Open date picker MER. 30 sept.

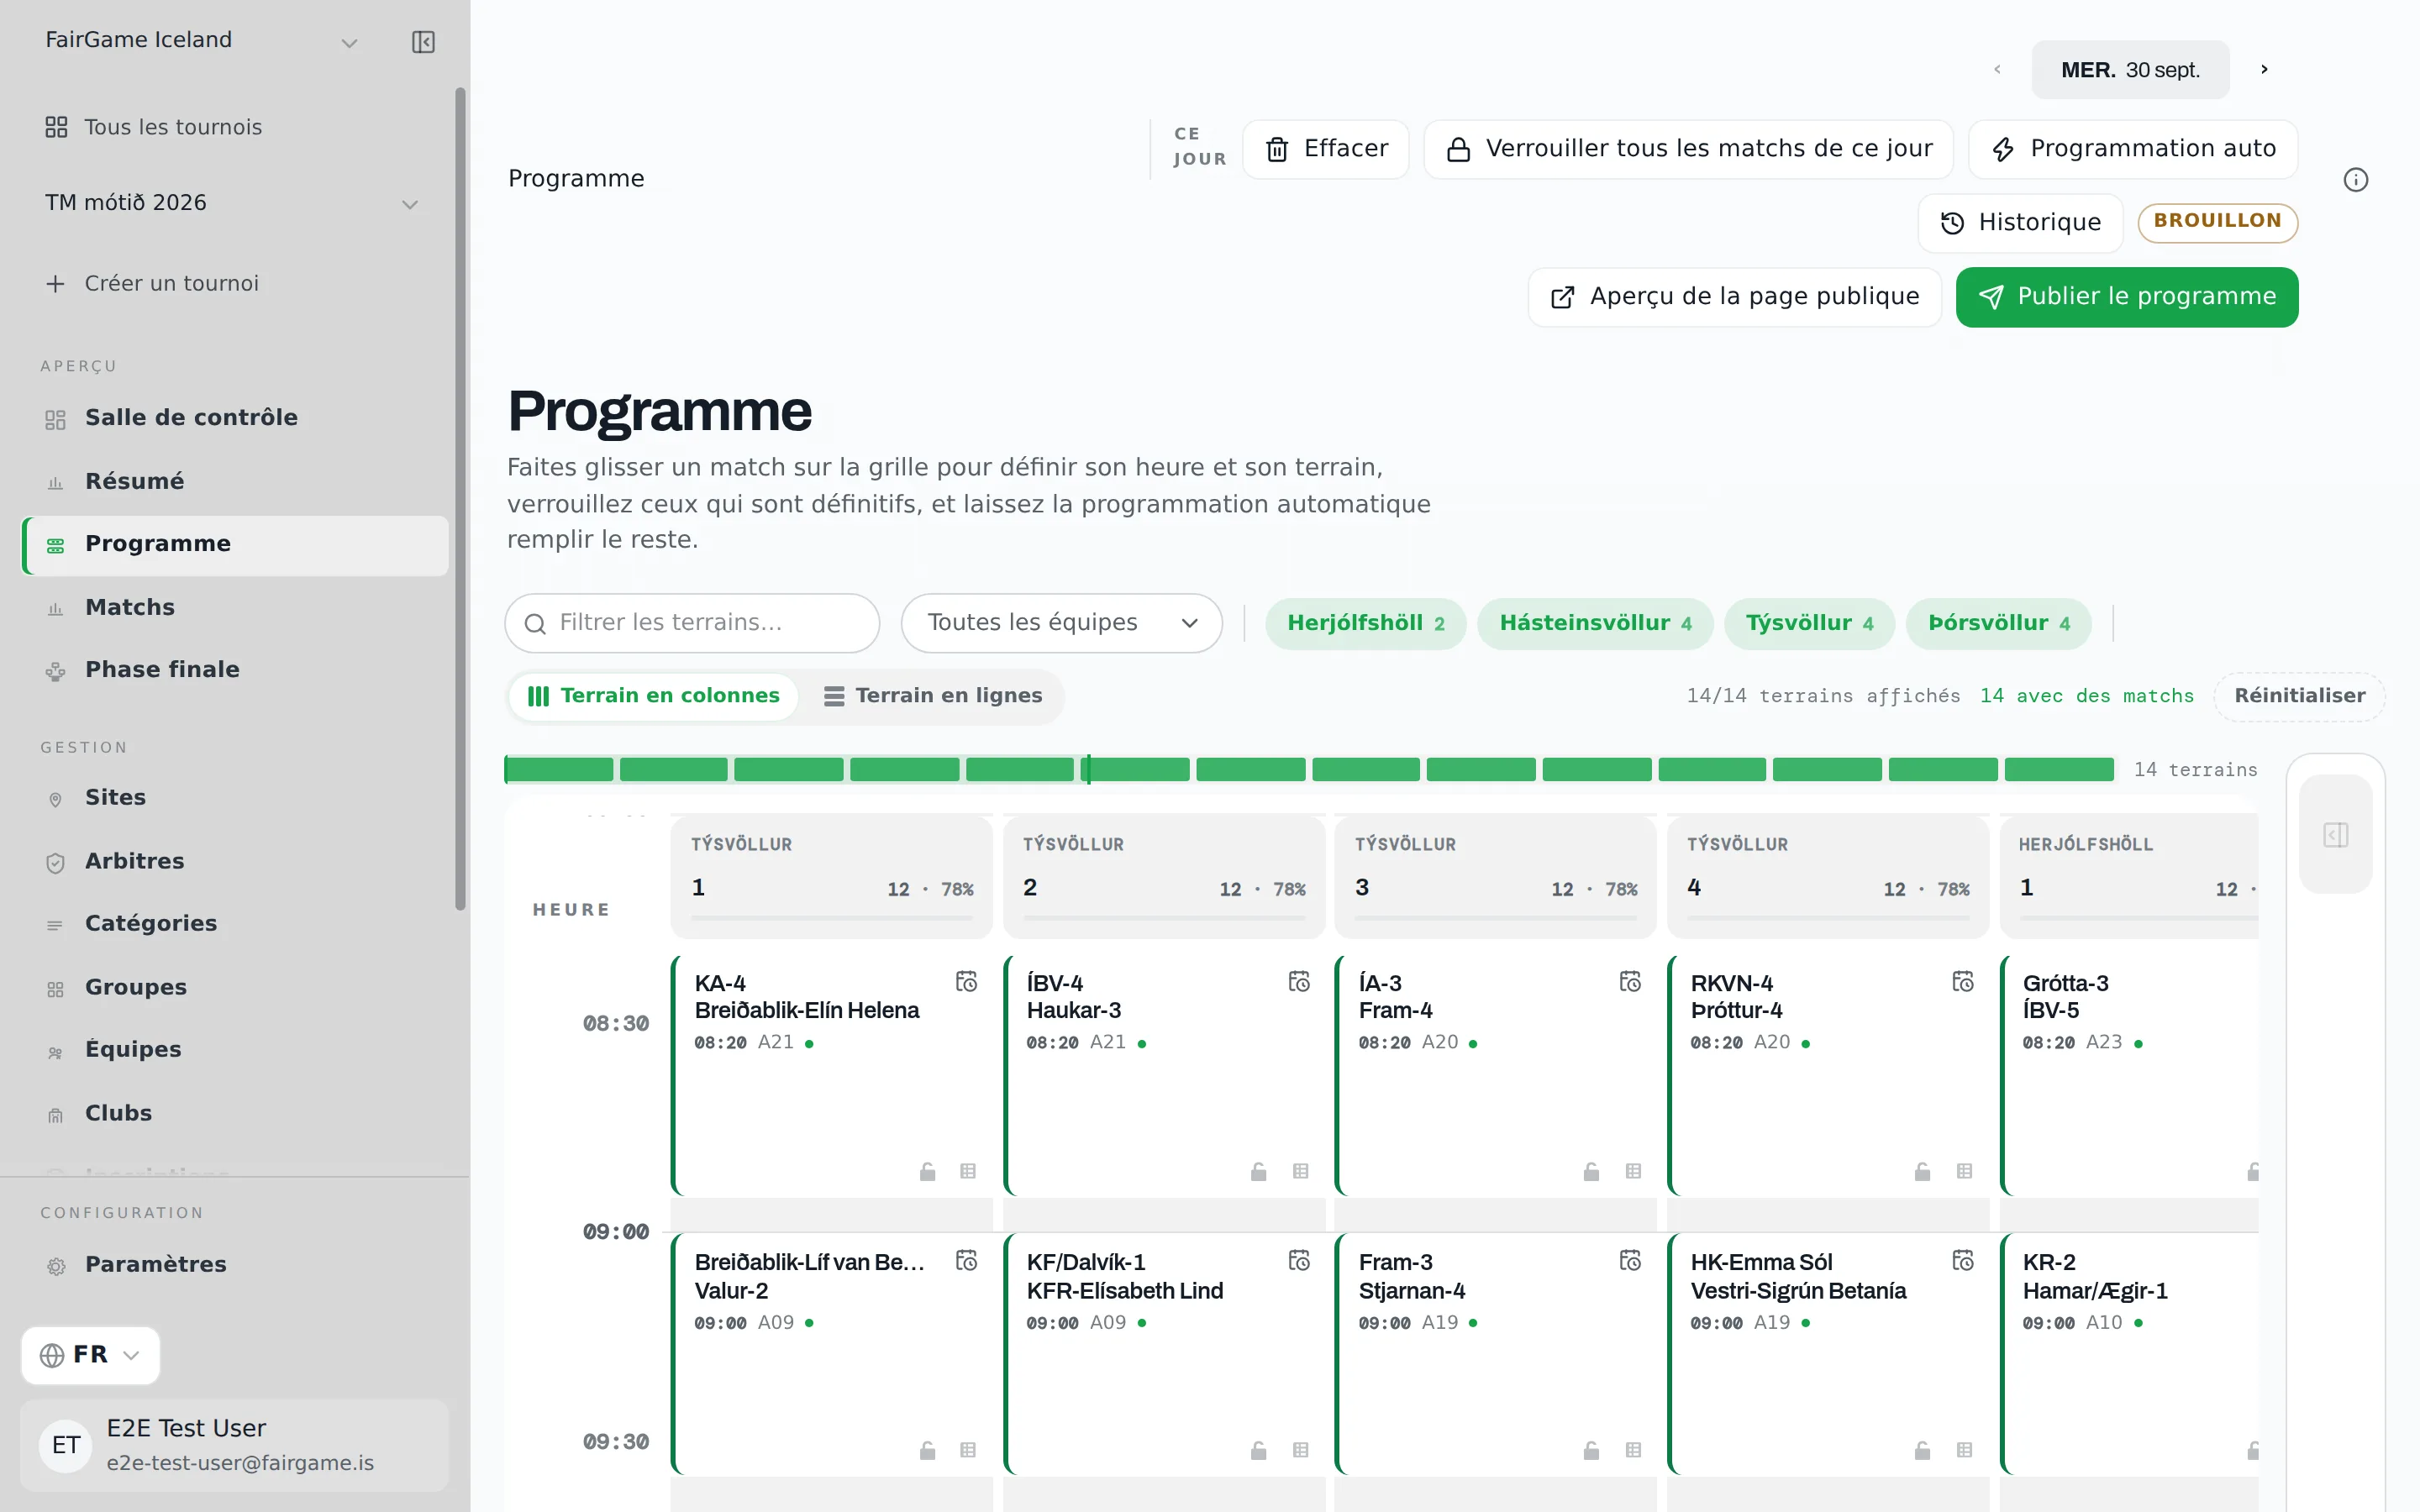click(2130, 70)
